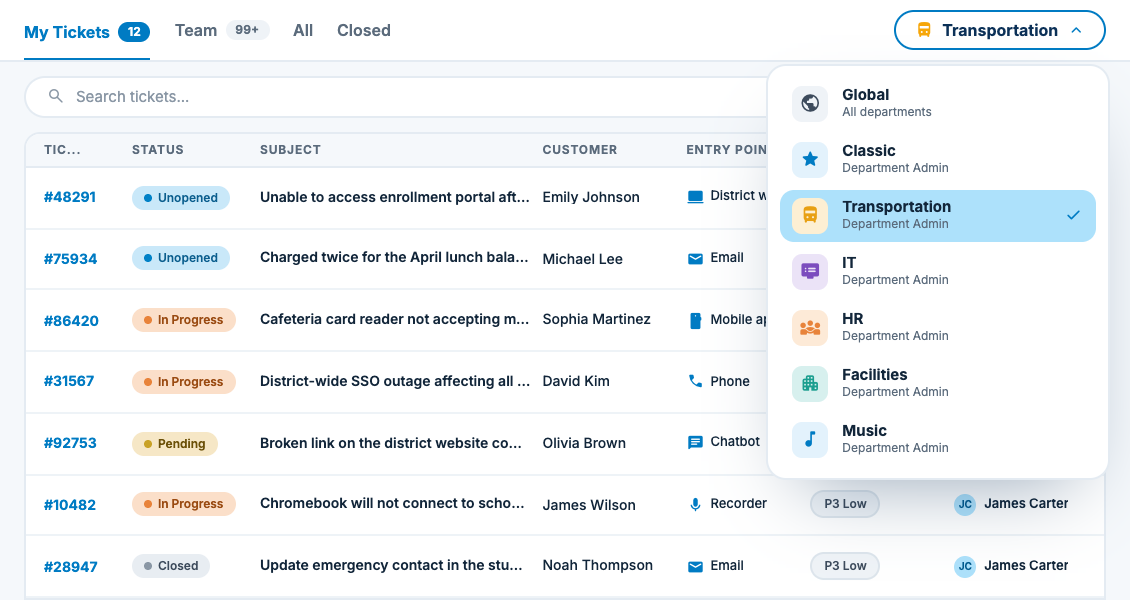Sort by the STATUS column header
Viewport: 1130px width, 600px height.
click(x=158, y=150)
